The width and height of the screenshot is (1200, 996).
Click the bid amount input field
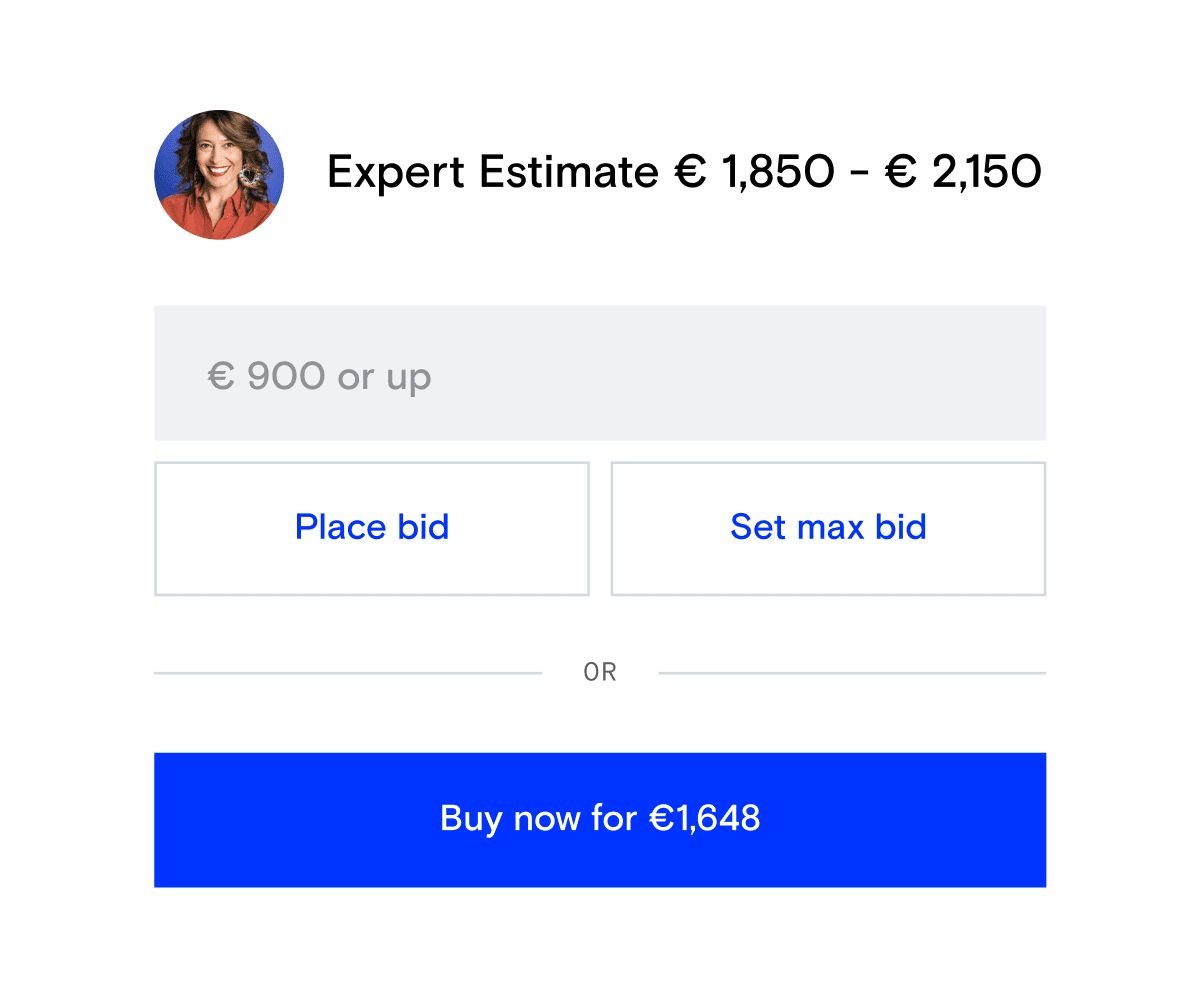click(600, 373)
